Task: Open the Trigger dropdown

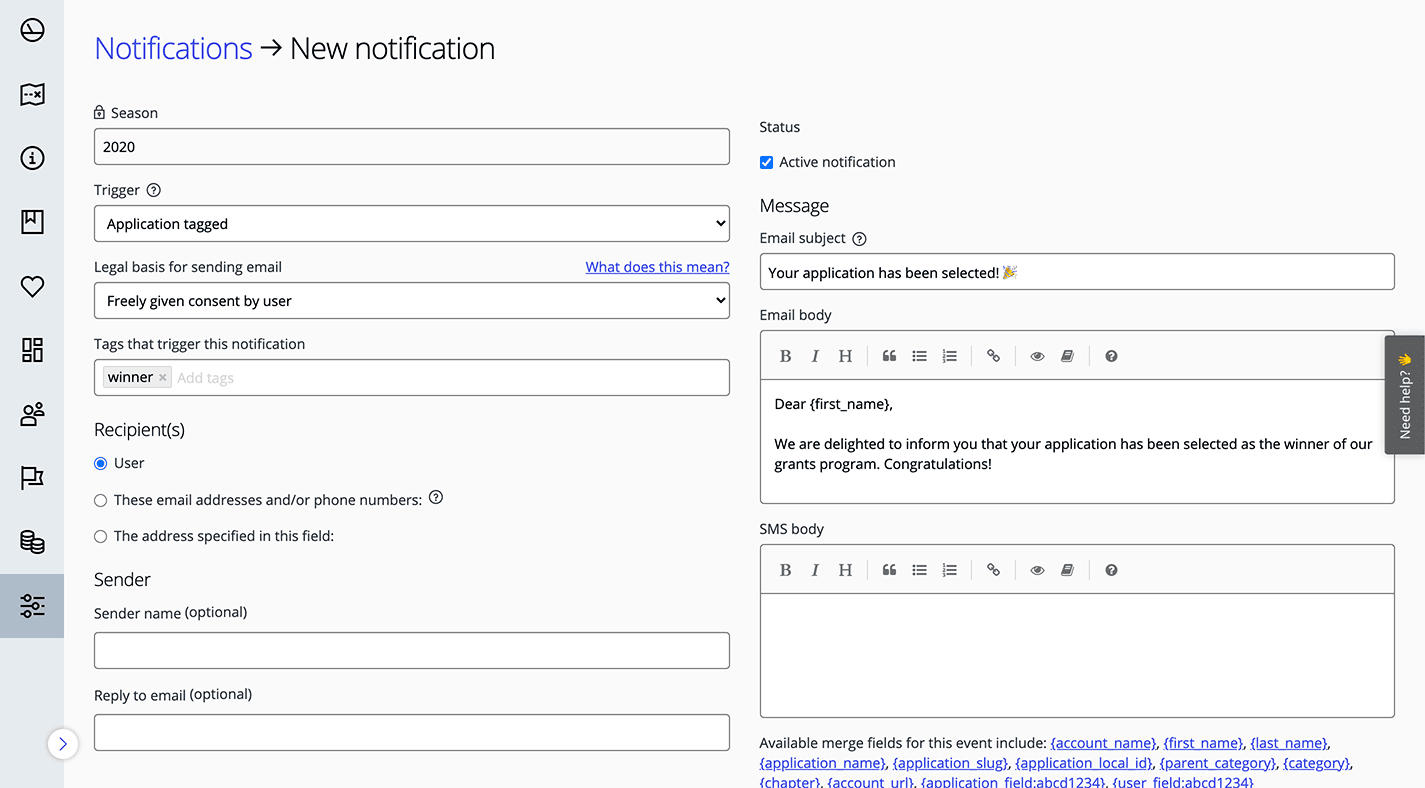Action: [x=411, y=224]
